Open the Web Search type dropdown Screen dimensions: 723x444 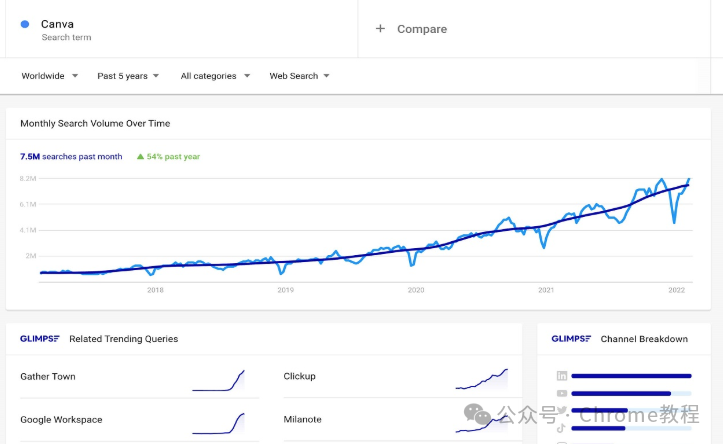tap(299, 76)
